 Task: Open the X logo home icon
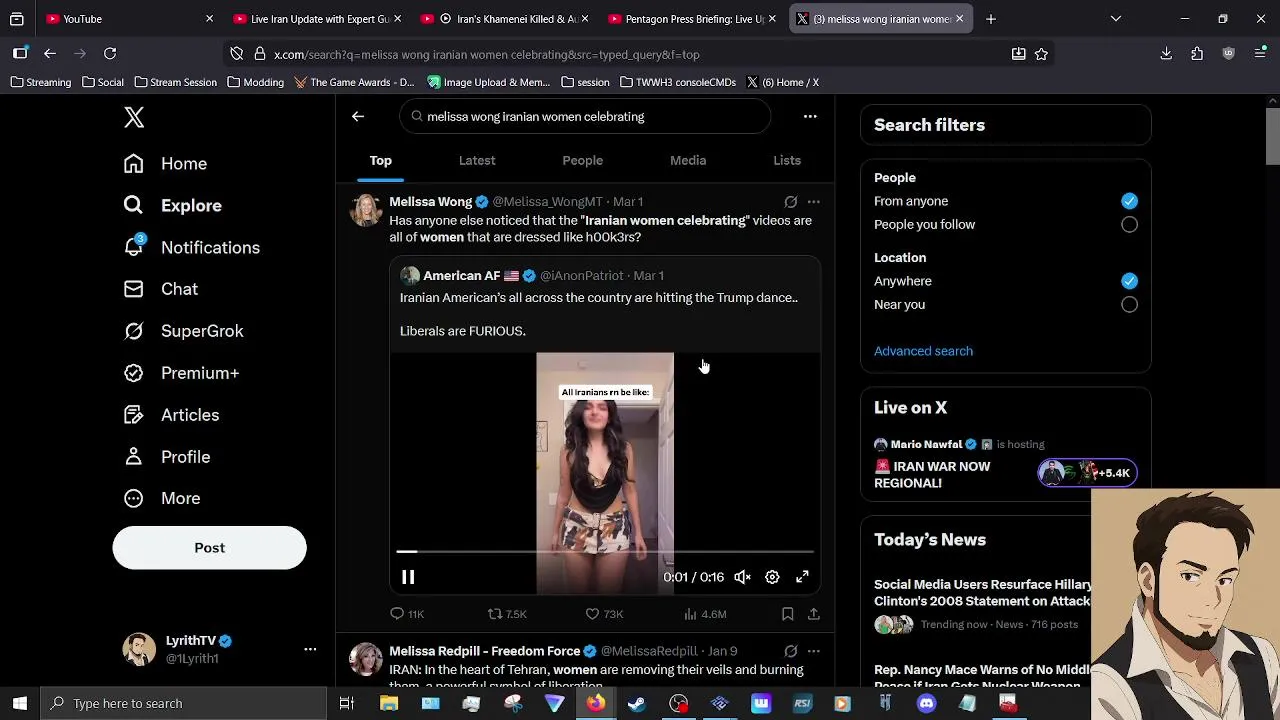tap(134, 118)
